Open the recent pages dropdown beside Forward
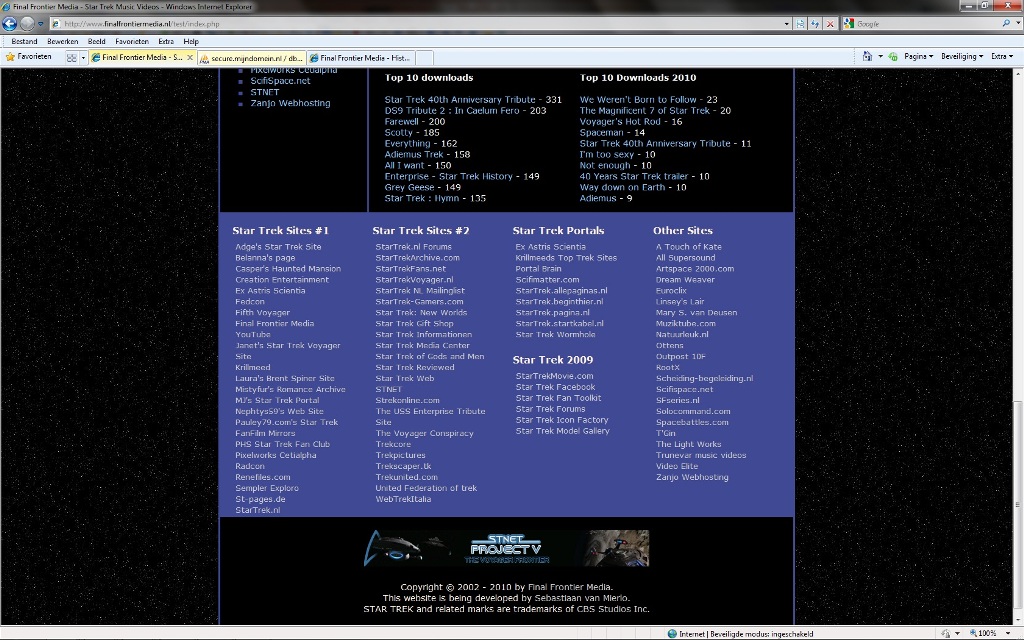The height and width of the screenshot is (640, 1024). [x=40, y=24]
